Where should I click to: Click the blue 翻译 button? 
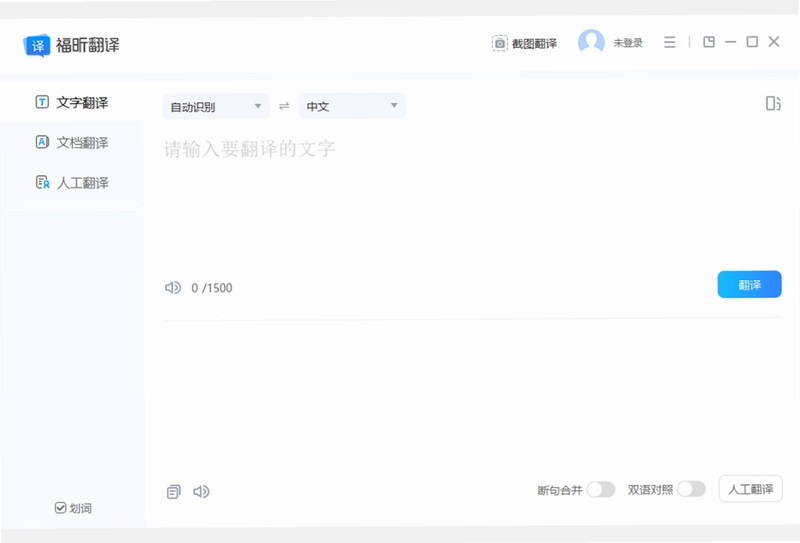pyautogui.click(x=749, y=284)
